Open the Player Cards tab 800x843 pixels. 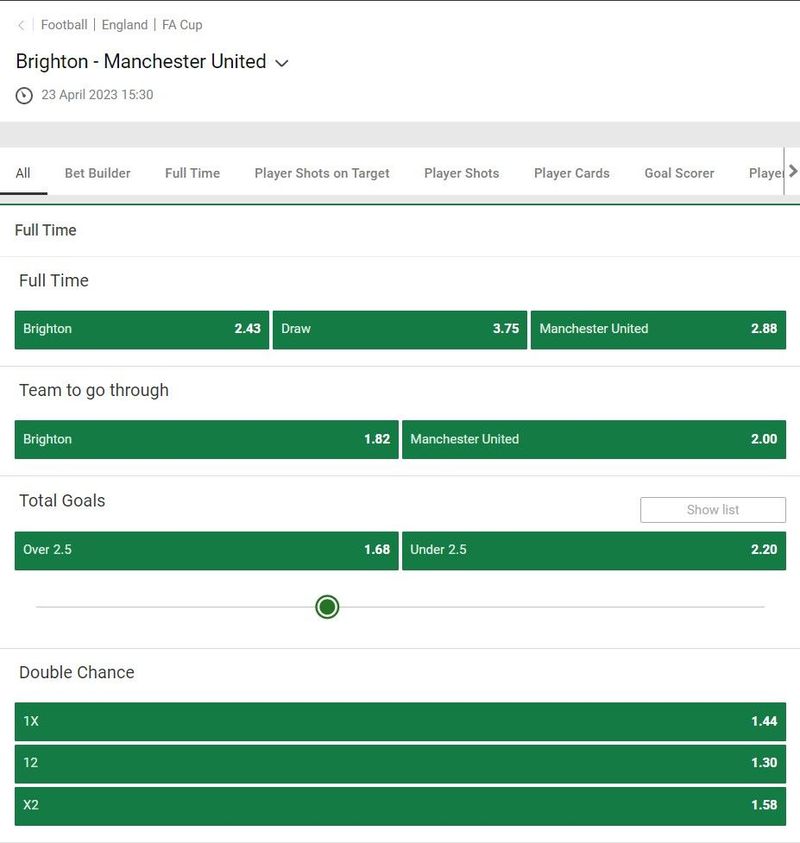click(x=572, y=173)
